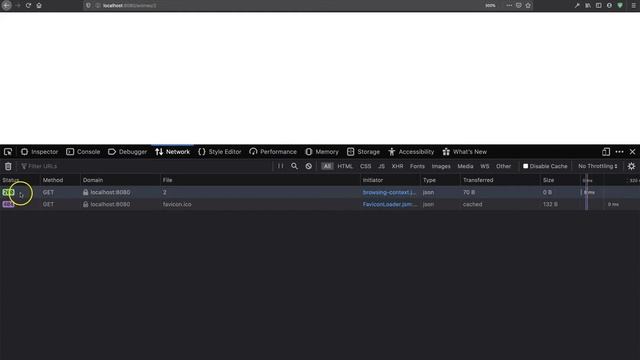Click the 200 status badge
Screen dimensions: 640x360
tap(8, 192)
